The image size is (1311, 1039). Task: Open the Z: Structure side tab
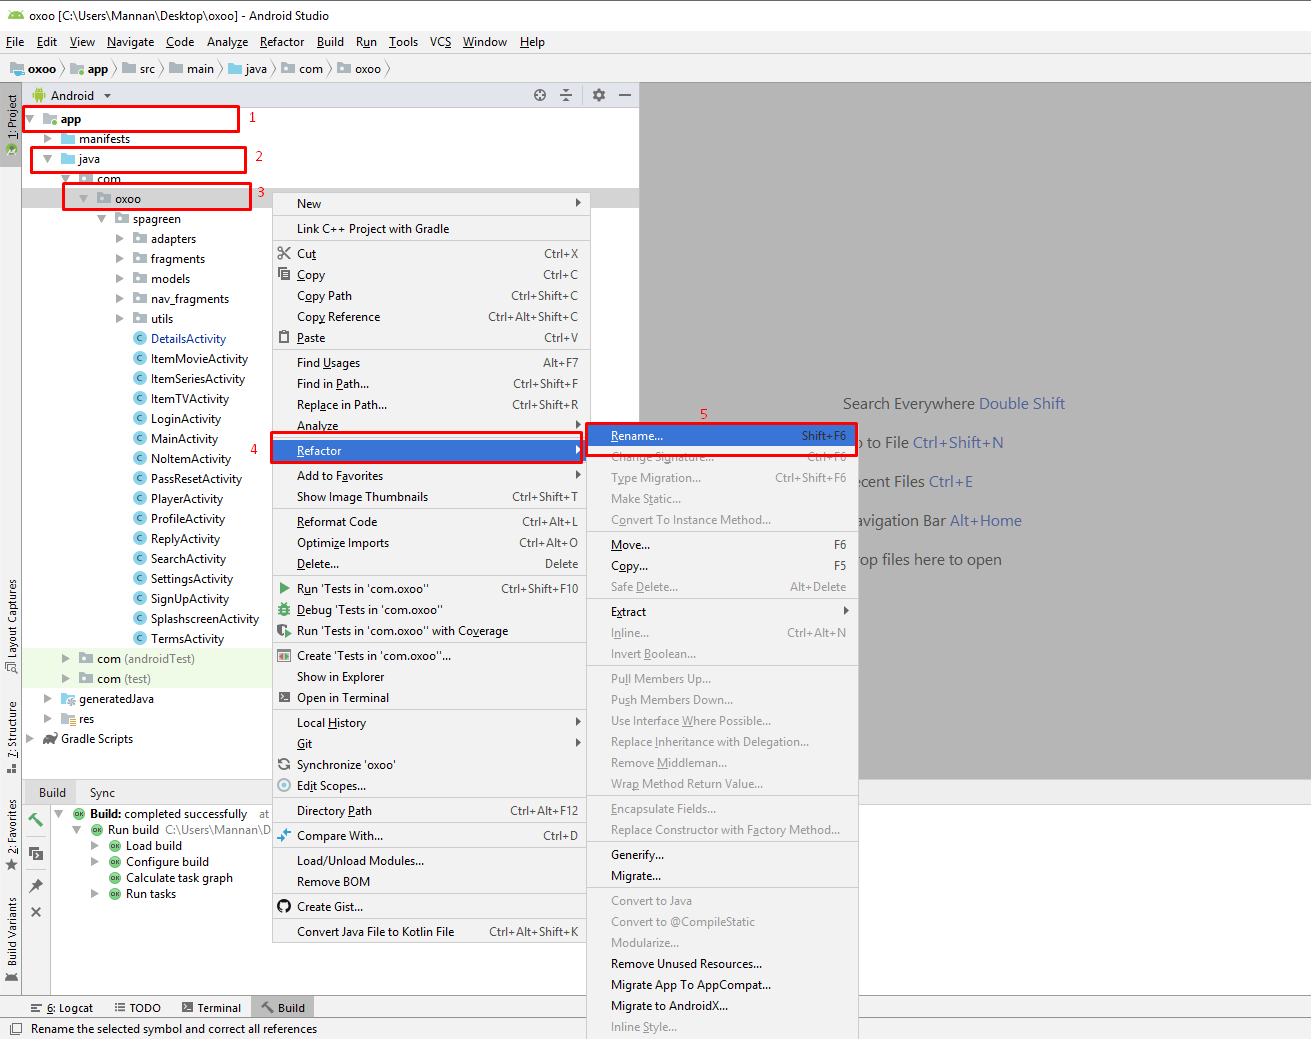[12, 738]
